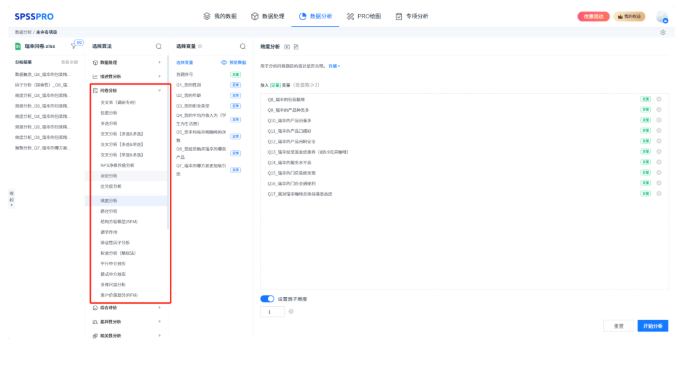Viewport: 691px width, 391px height.
Task: Open the user avatar menu
Action: pos(662,17)
